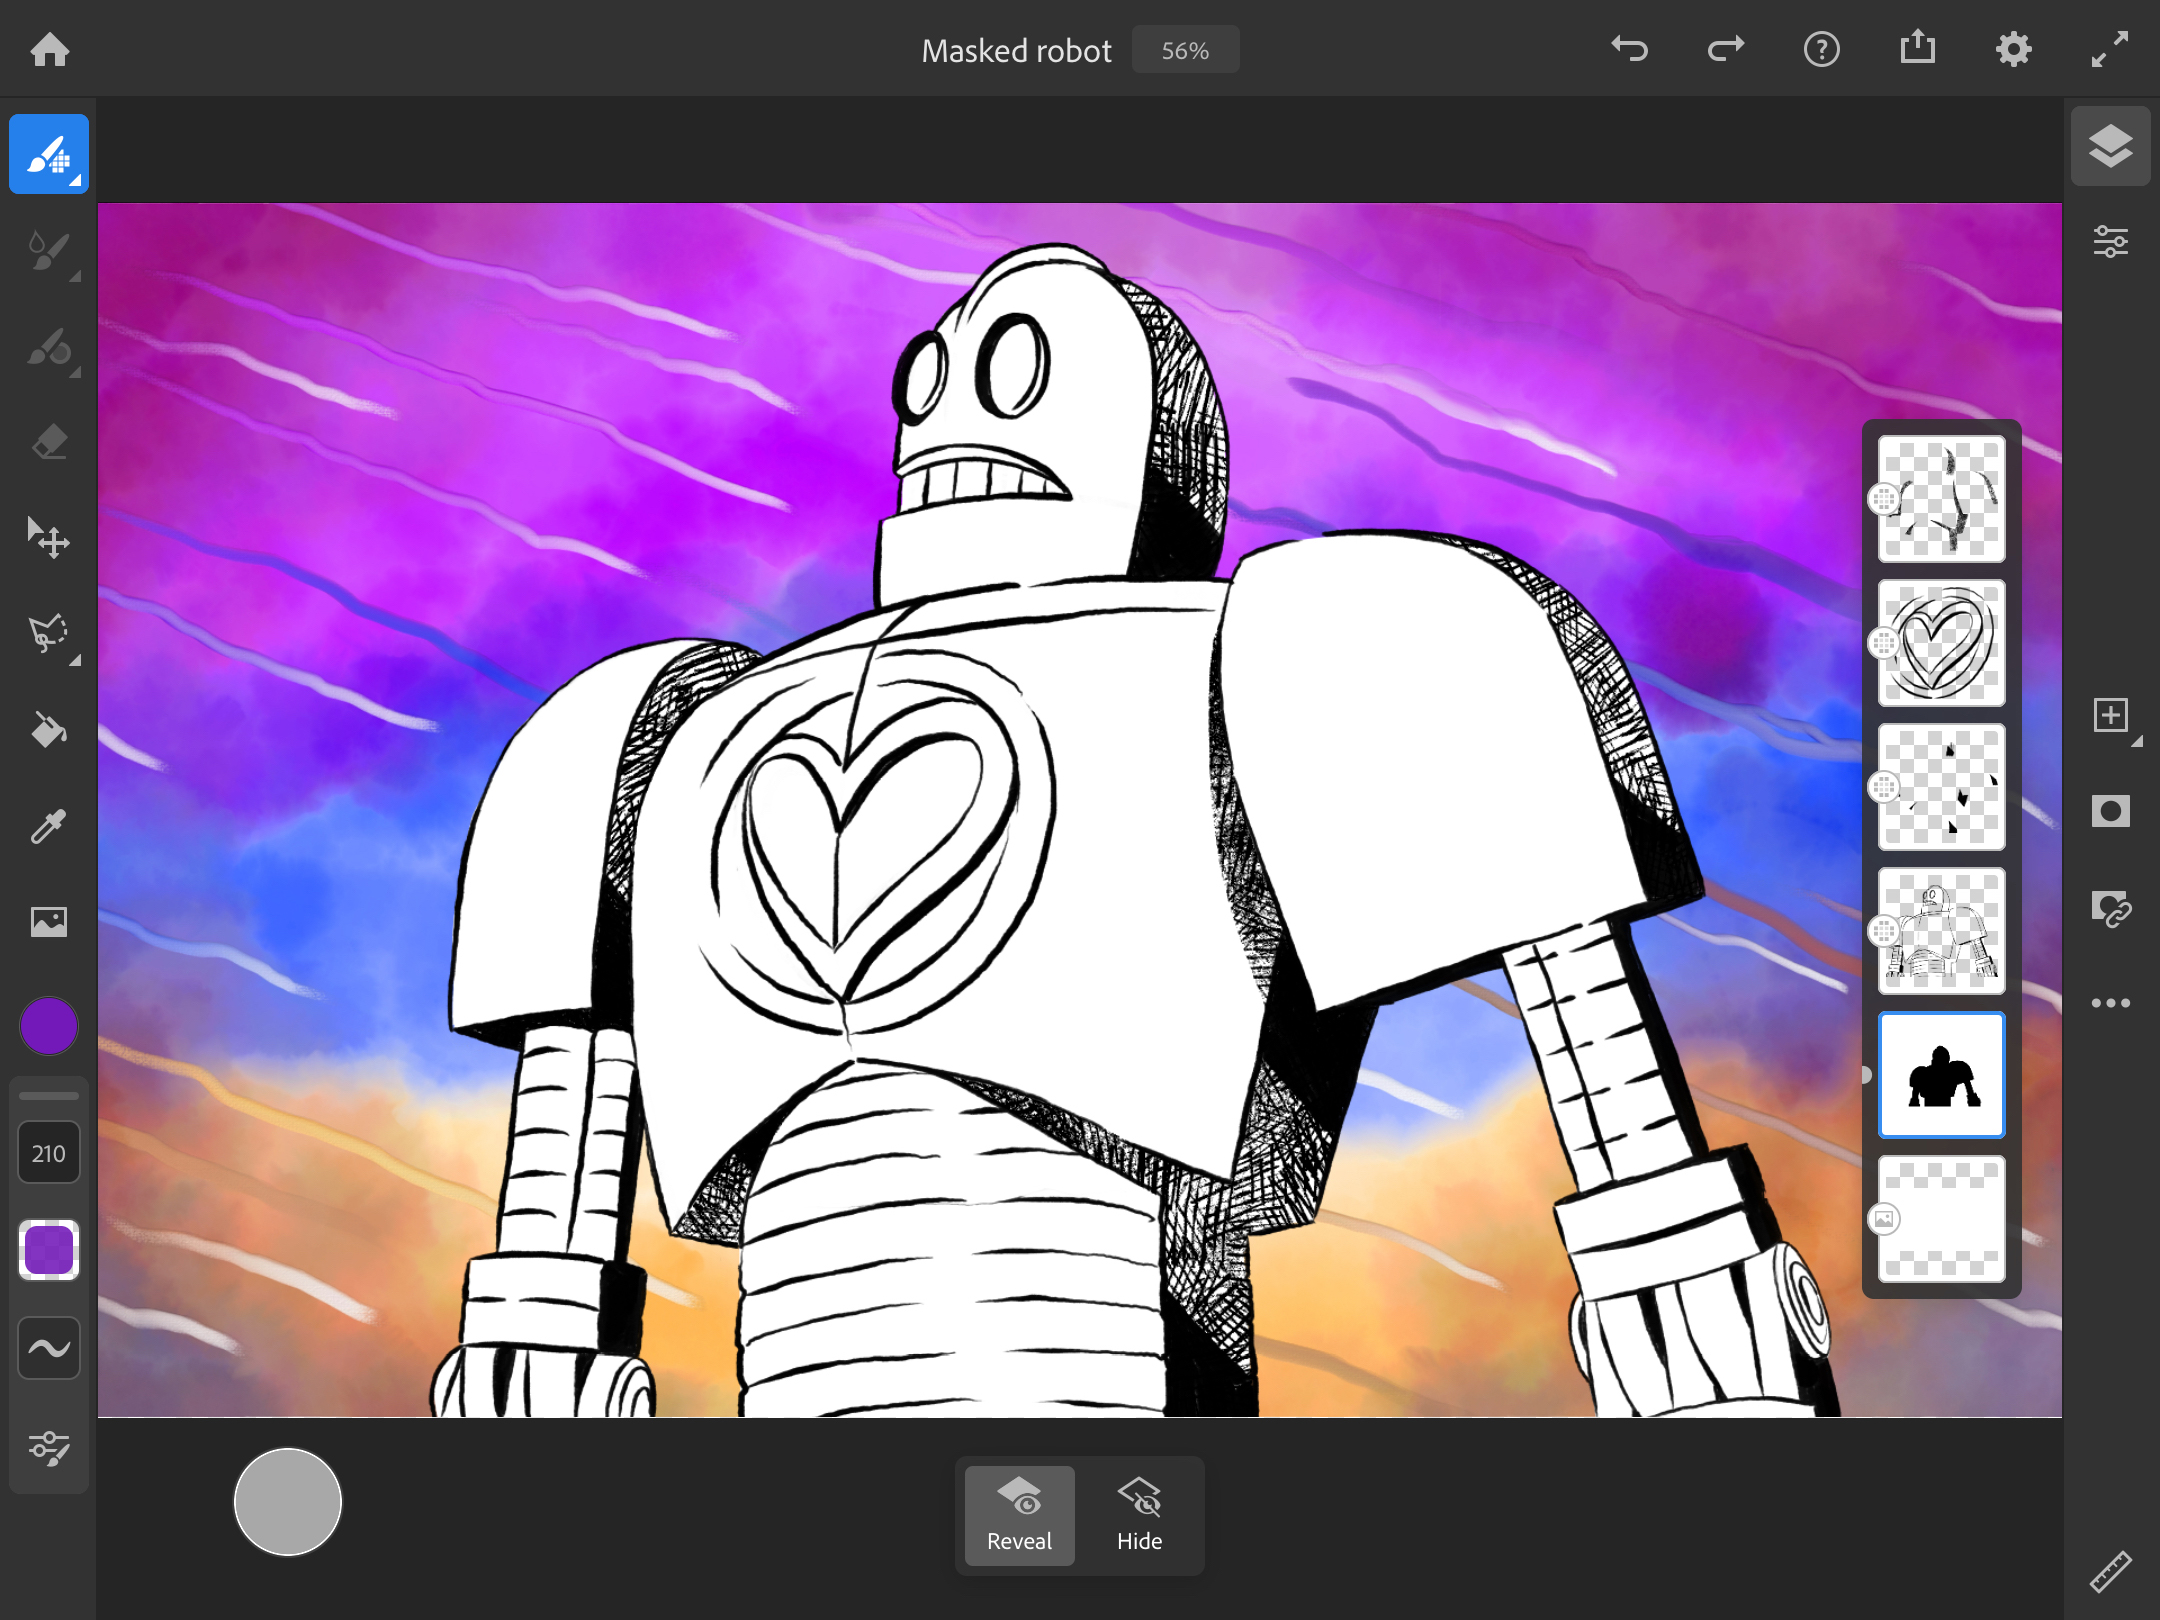Open the Place image tool
The image size is (2160, 1620).
(x=48, y=922)
